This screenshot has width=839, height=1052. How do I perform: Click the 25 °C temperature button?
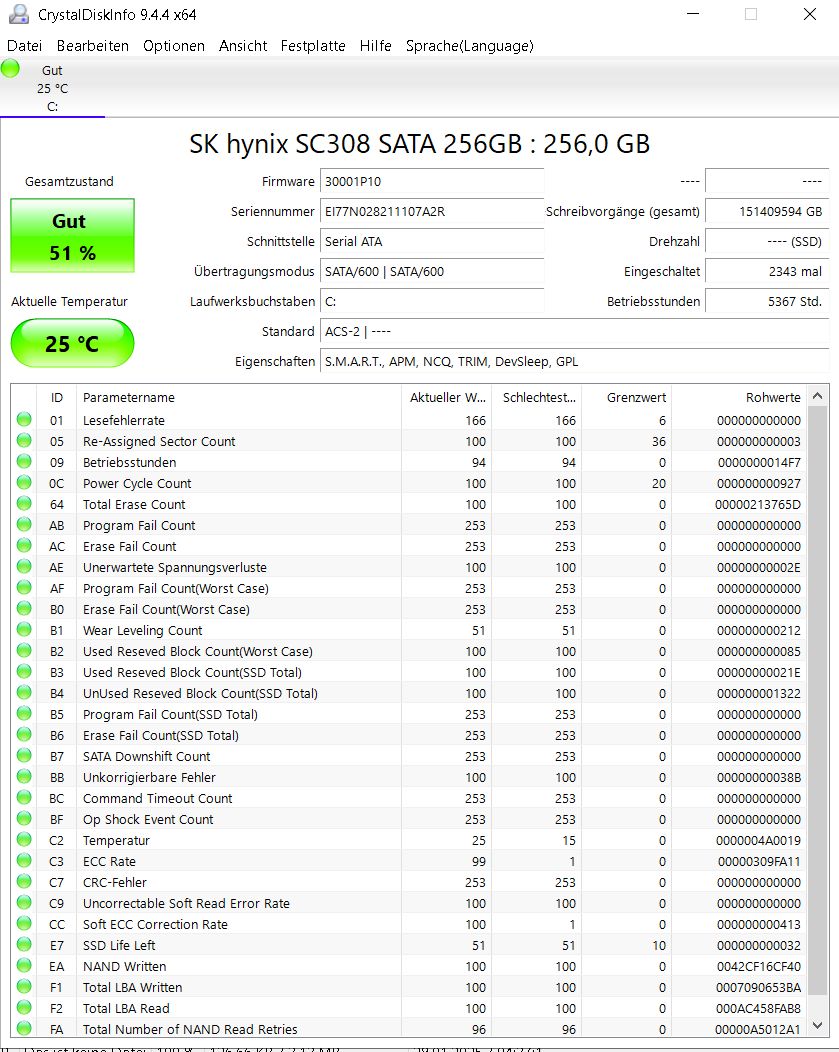(72, 344)
